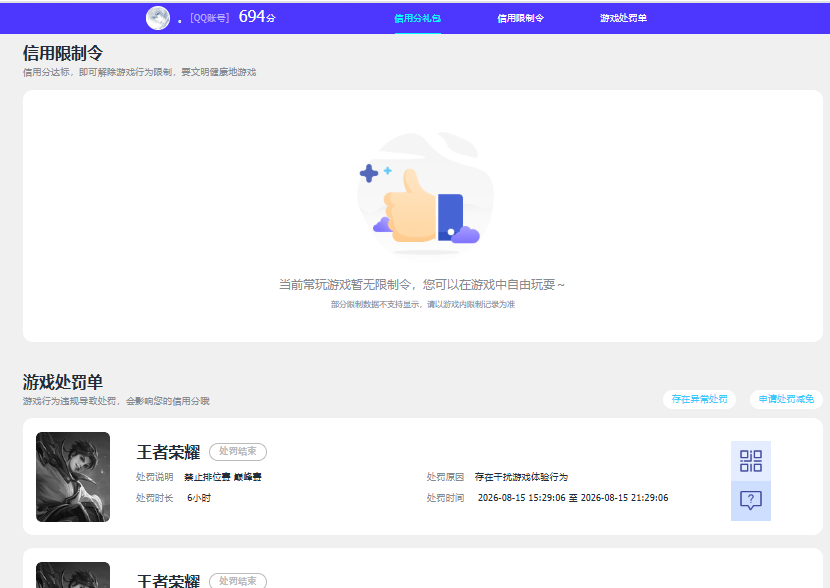Click the 部分限制数据不支持显示 note
This screenshot has width=830, height=588.
pos(422,304)
